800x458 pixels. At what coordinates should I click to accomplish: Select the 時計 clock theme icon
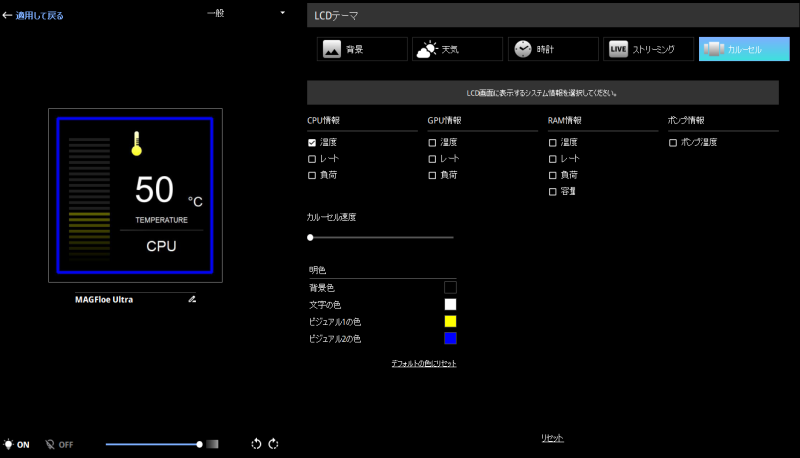(521, 49)
